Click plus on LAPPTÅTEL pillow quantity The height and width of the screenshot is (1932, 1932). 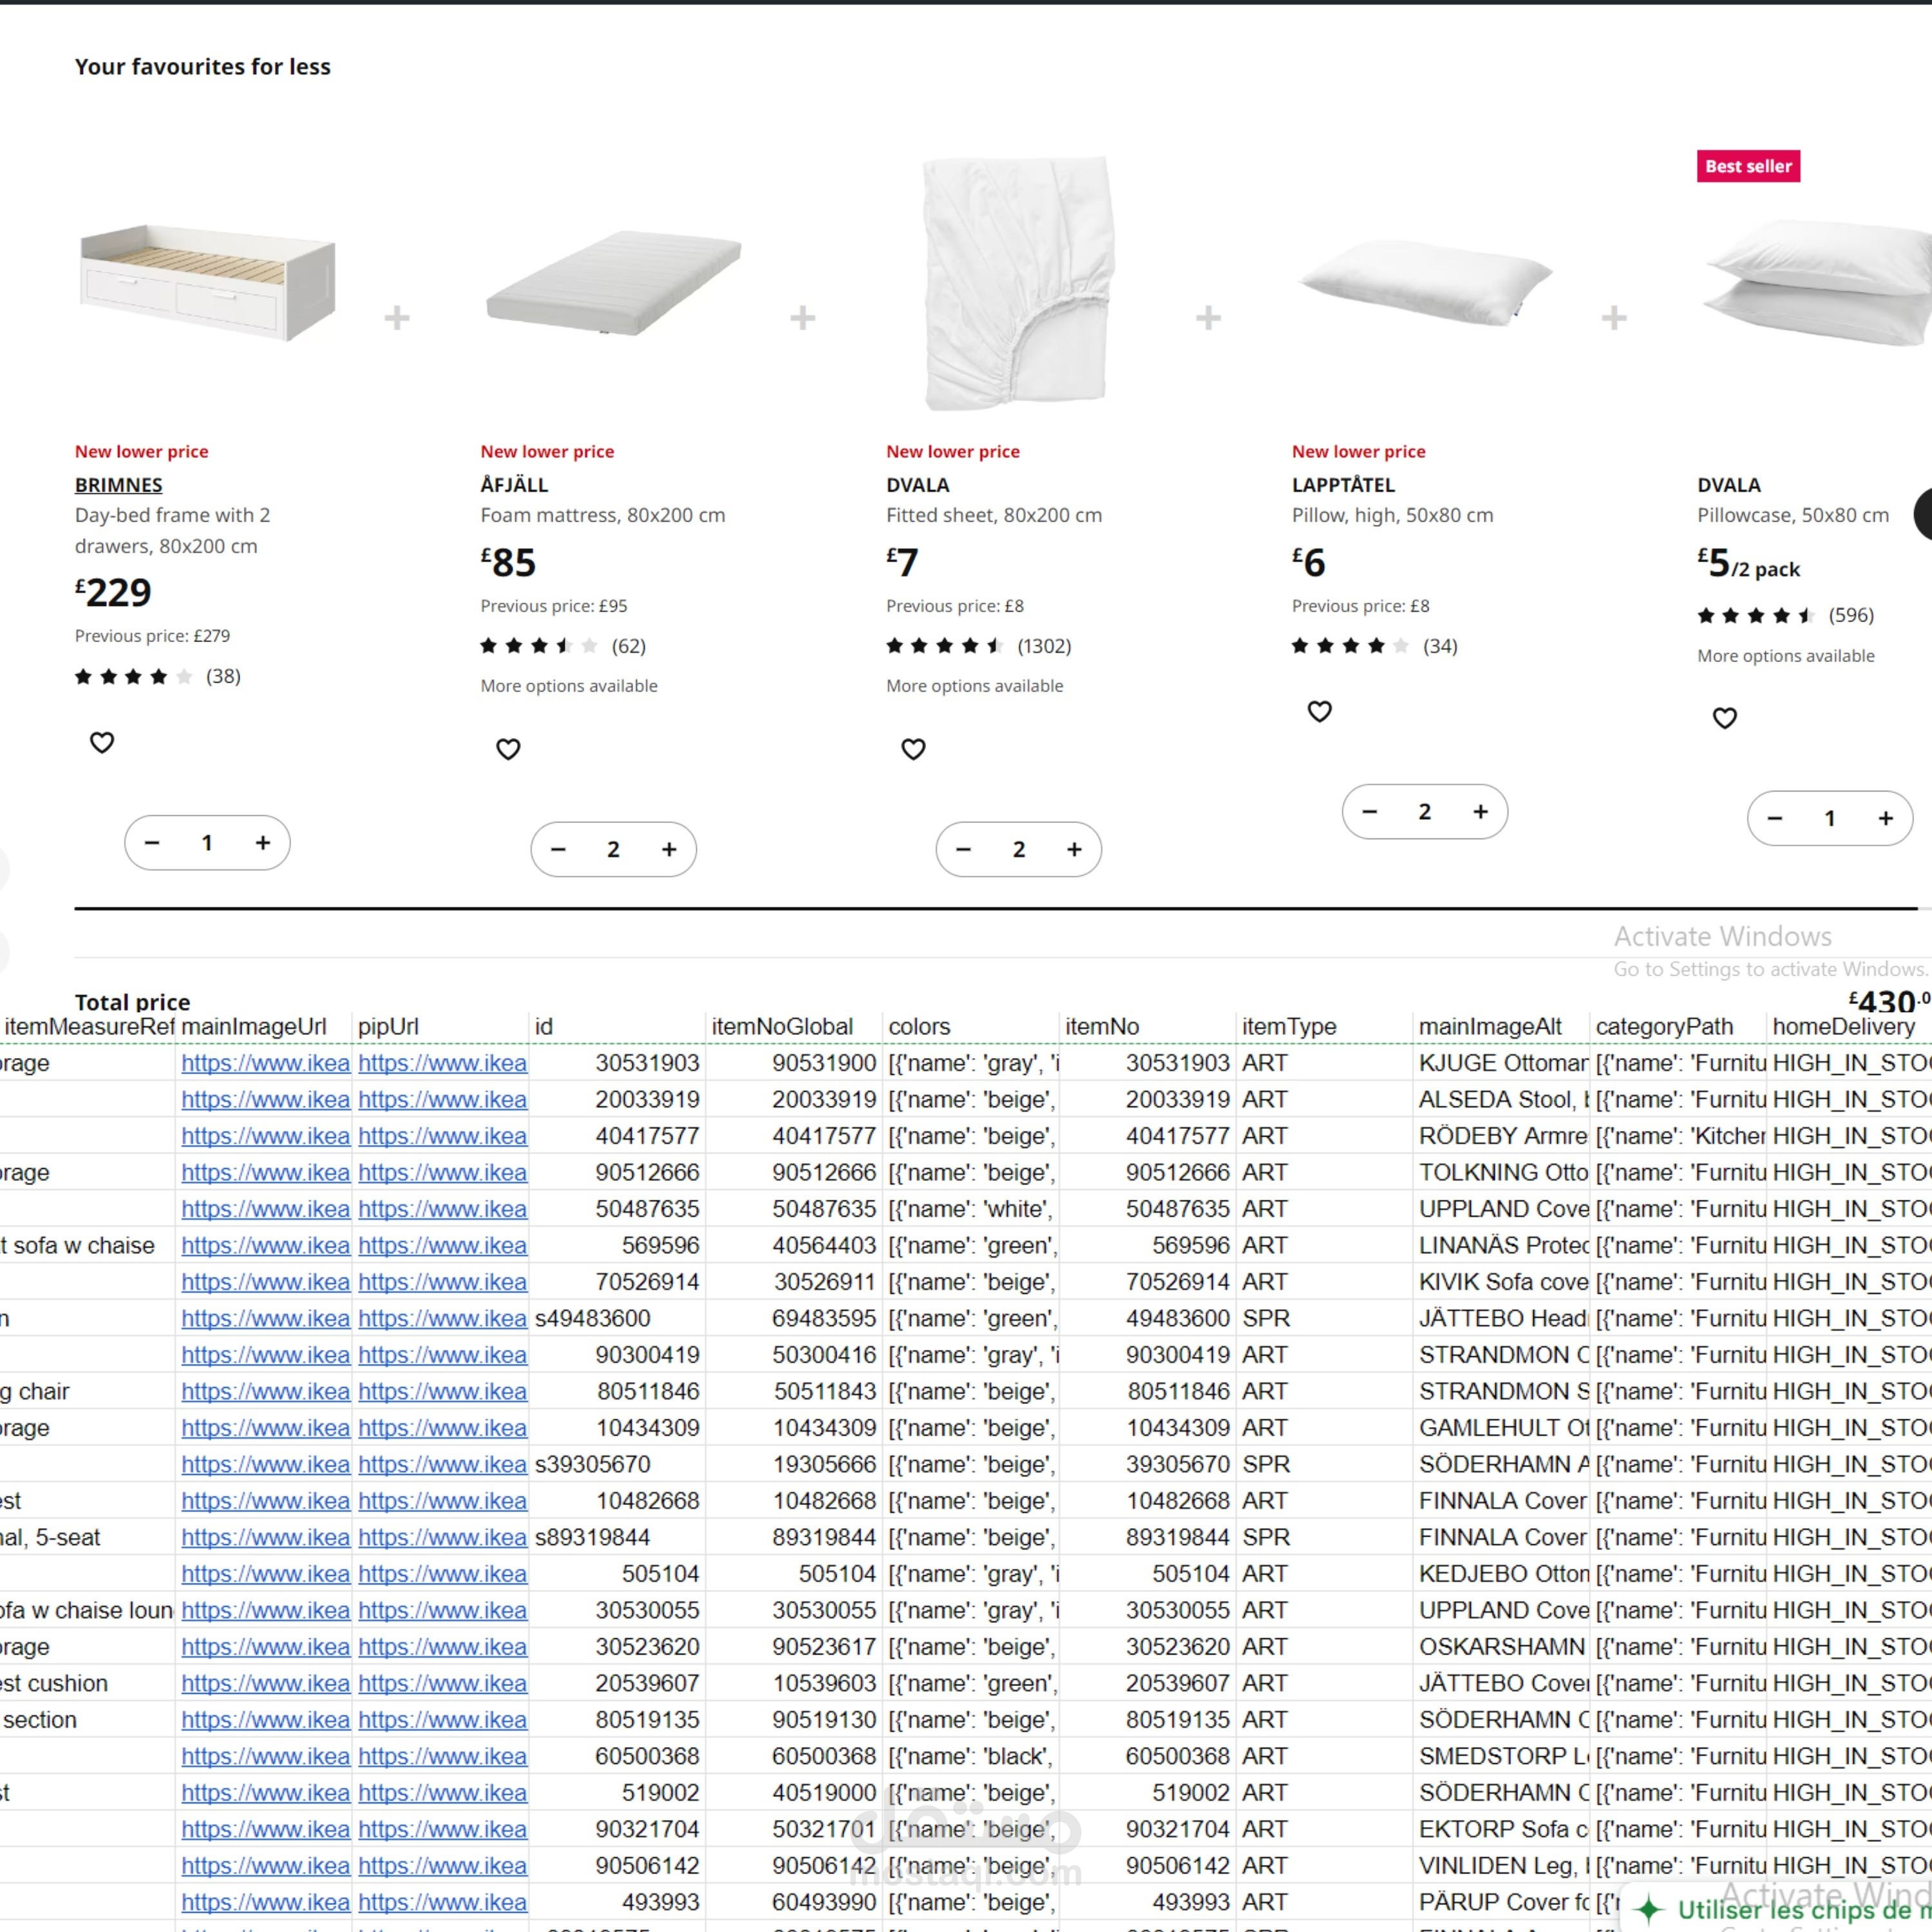tap(1480, 812)
